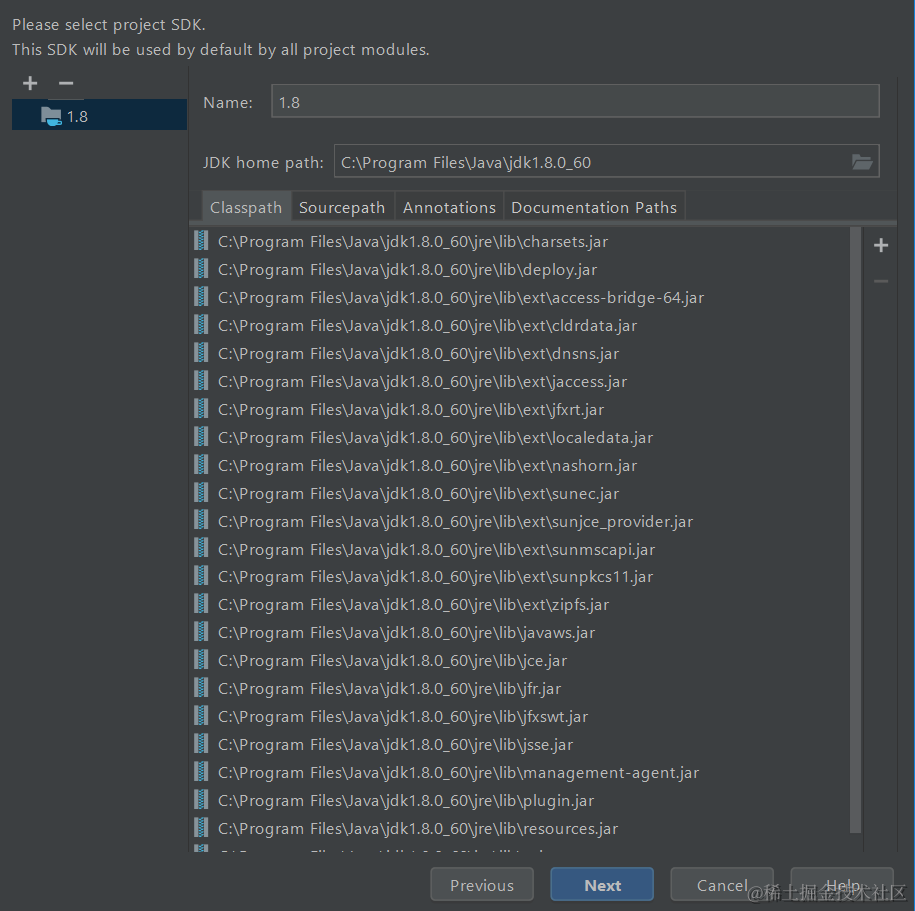
Task: Select the 1.8 SDK entry in the list
Action: click(x=99, y=116)
